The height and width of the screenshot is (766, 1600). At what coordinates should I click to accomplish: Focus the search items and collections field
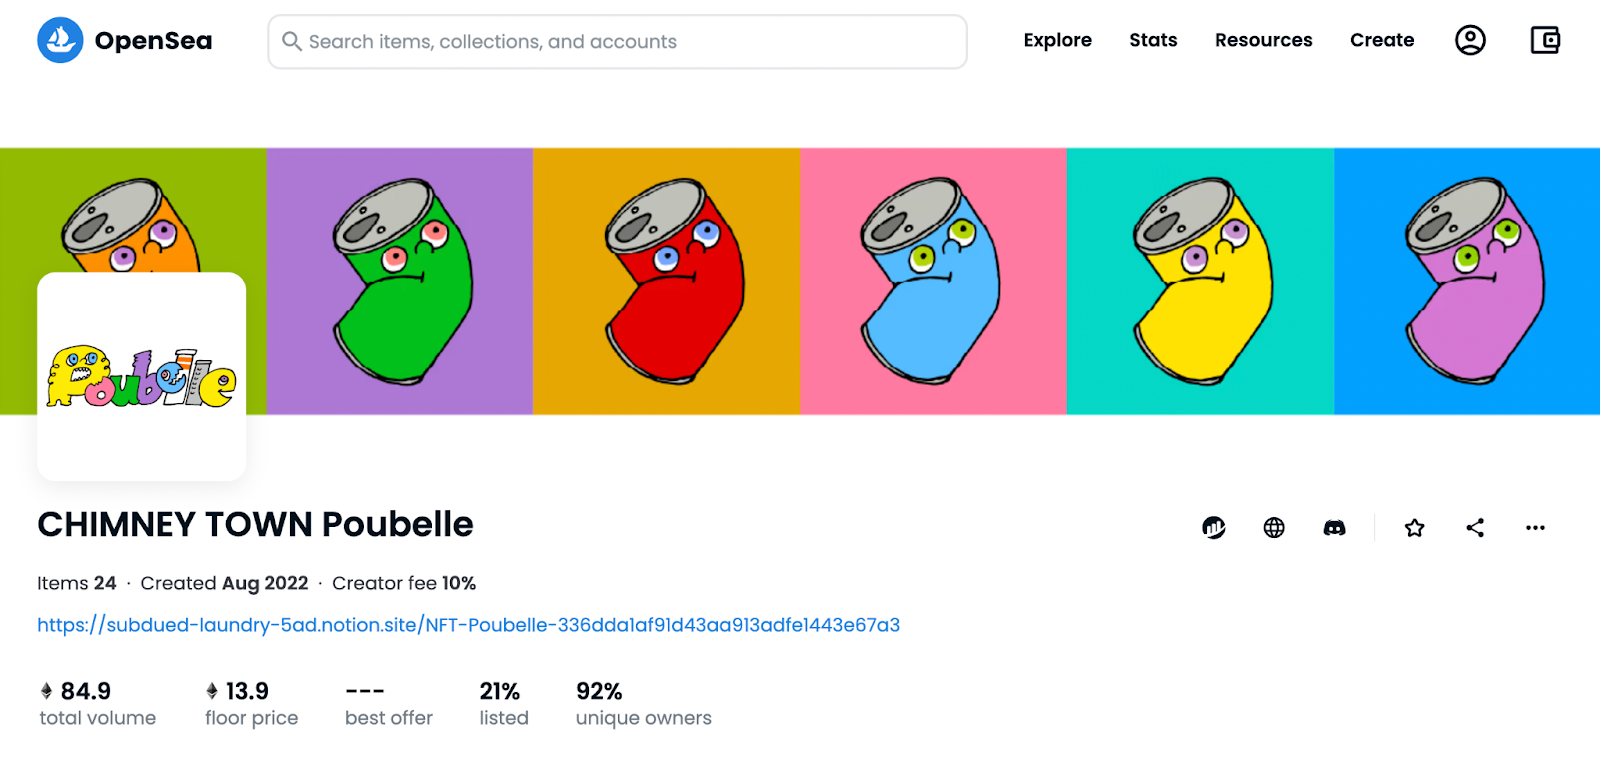click(x=617, y=41)
